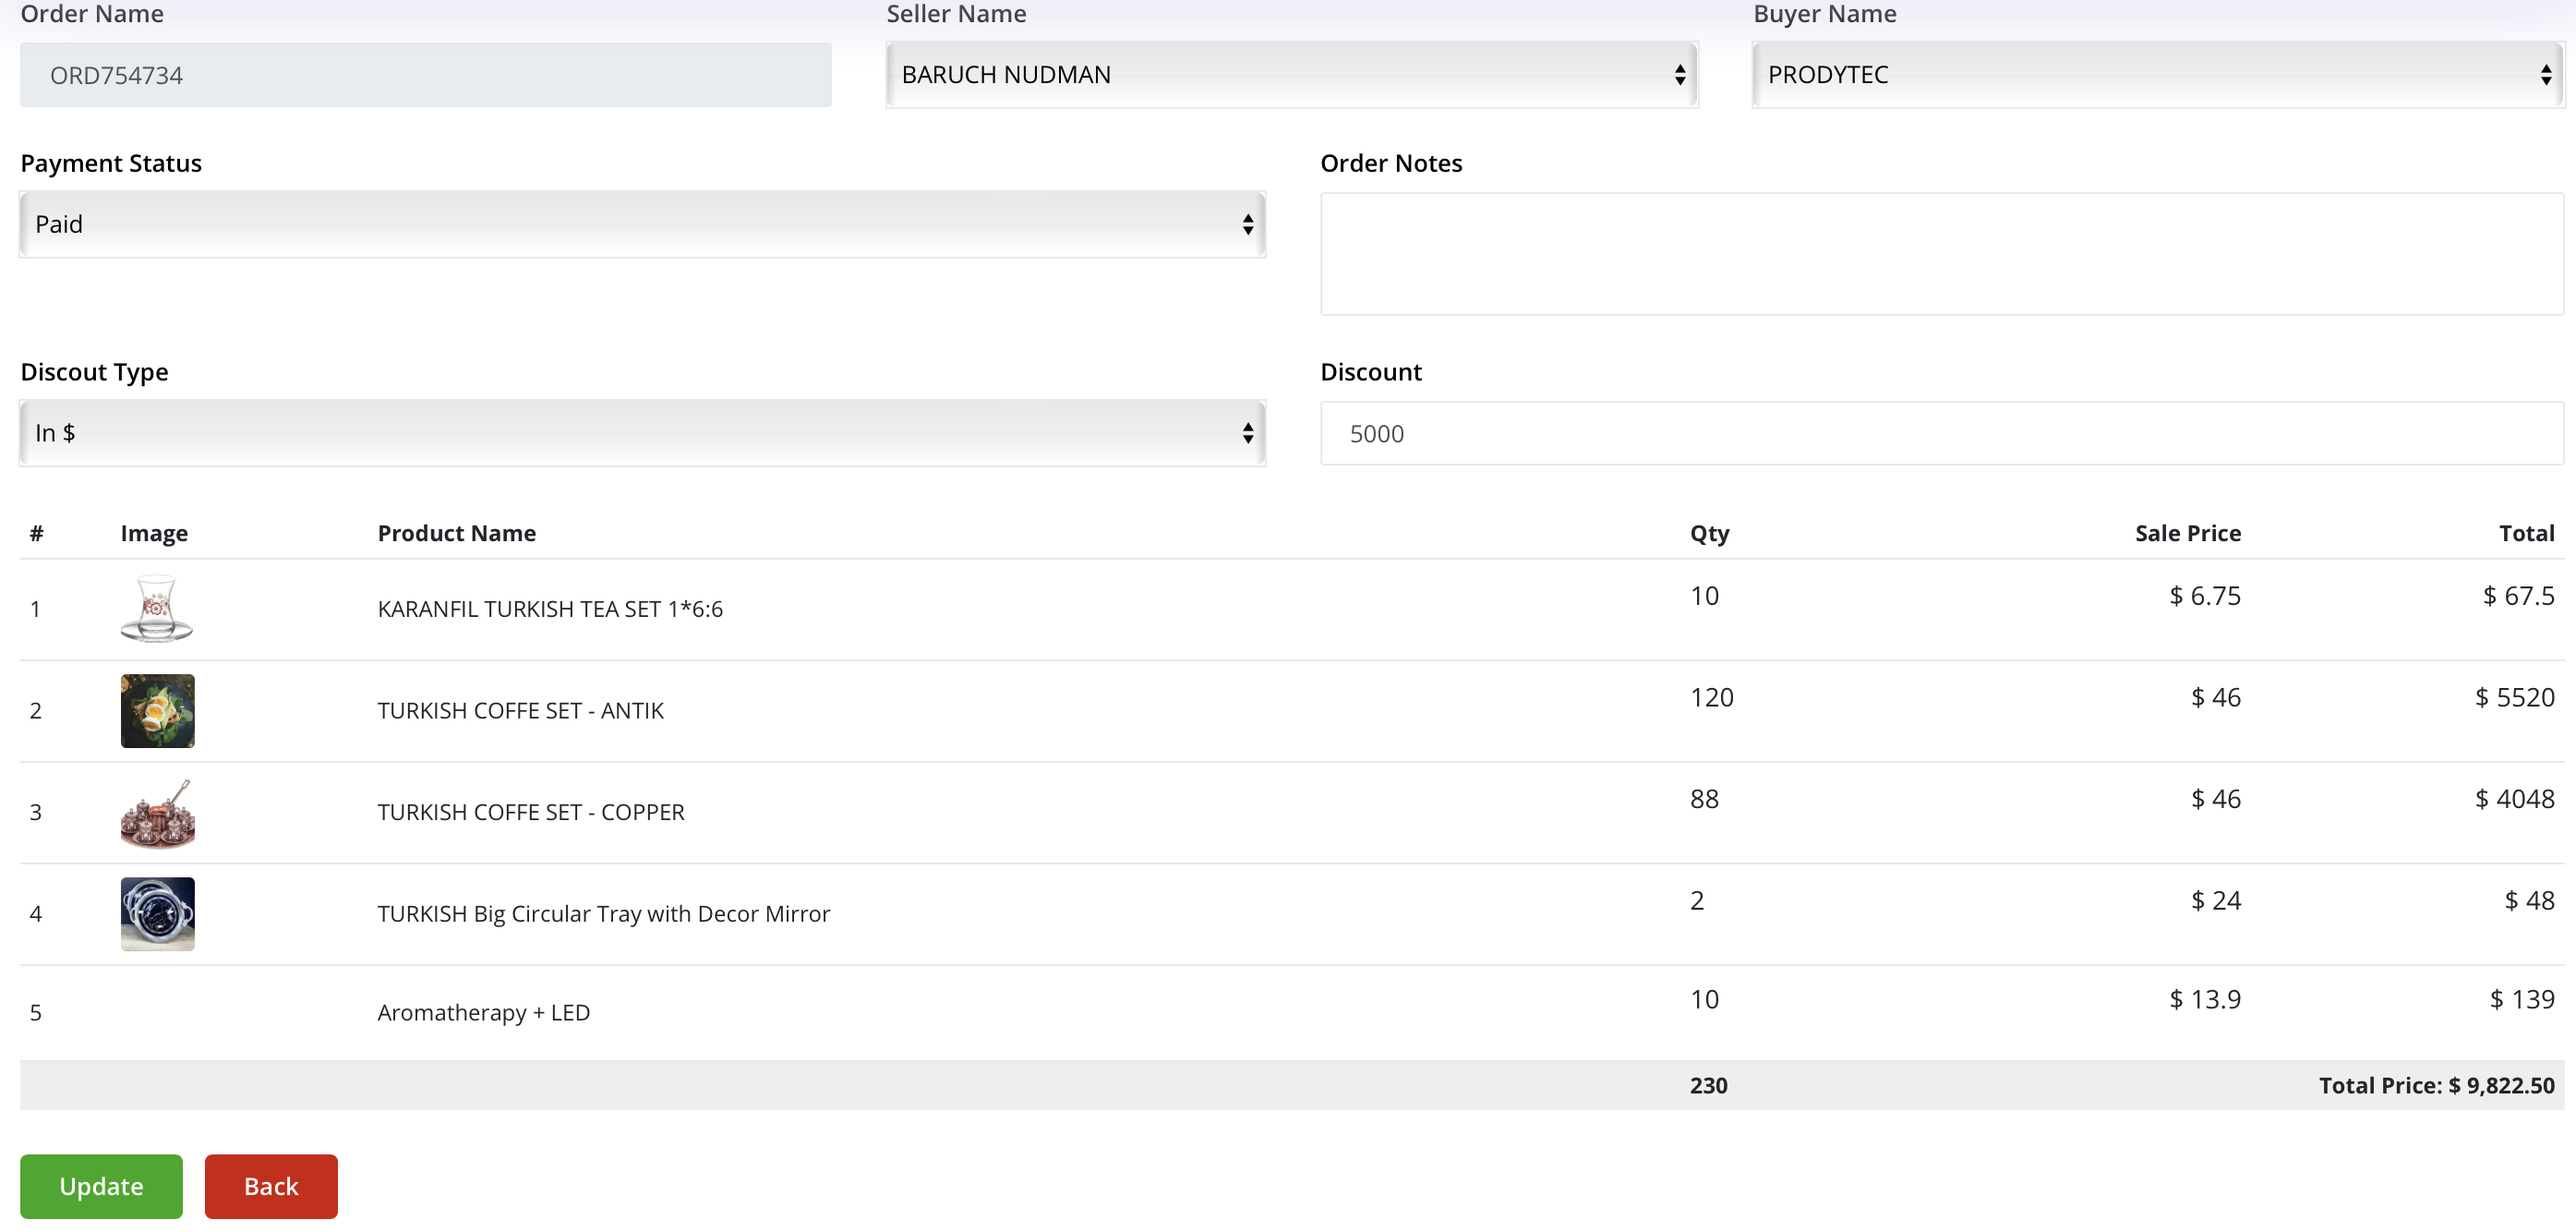Image resolution: width=2576 pixels, height=1232 pixels.
Task: Click the Update button
Action: tap(101, 1187)
